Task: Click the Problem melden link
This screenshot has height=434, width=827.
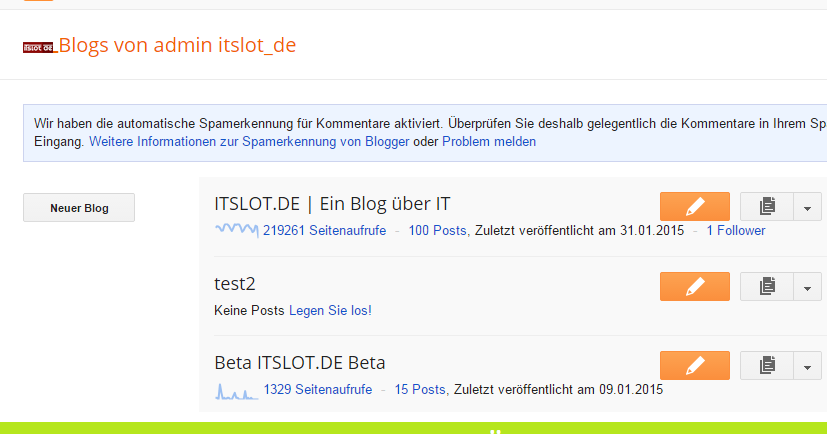Action: (489, 141)
